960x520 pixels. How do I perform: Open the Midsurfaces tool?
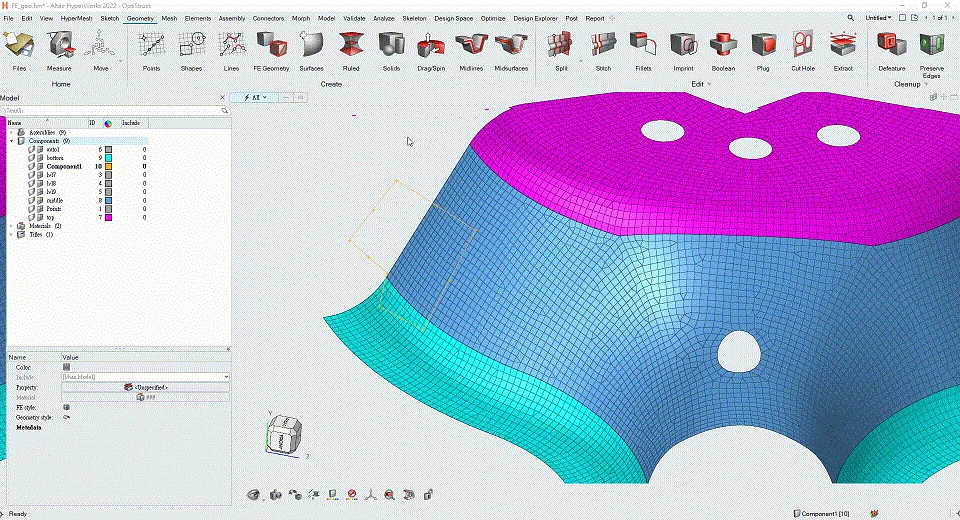[x=511, y=46]
